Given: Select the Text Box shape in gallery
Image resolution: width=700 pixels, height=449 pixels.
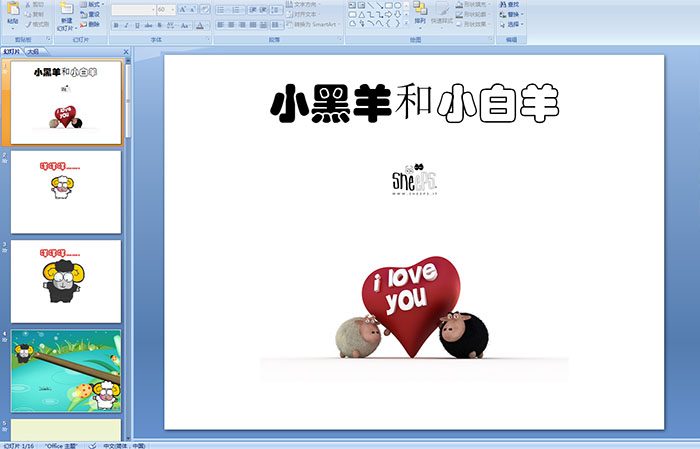Looking at the screenshot, I should click(352, 5).
